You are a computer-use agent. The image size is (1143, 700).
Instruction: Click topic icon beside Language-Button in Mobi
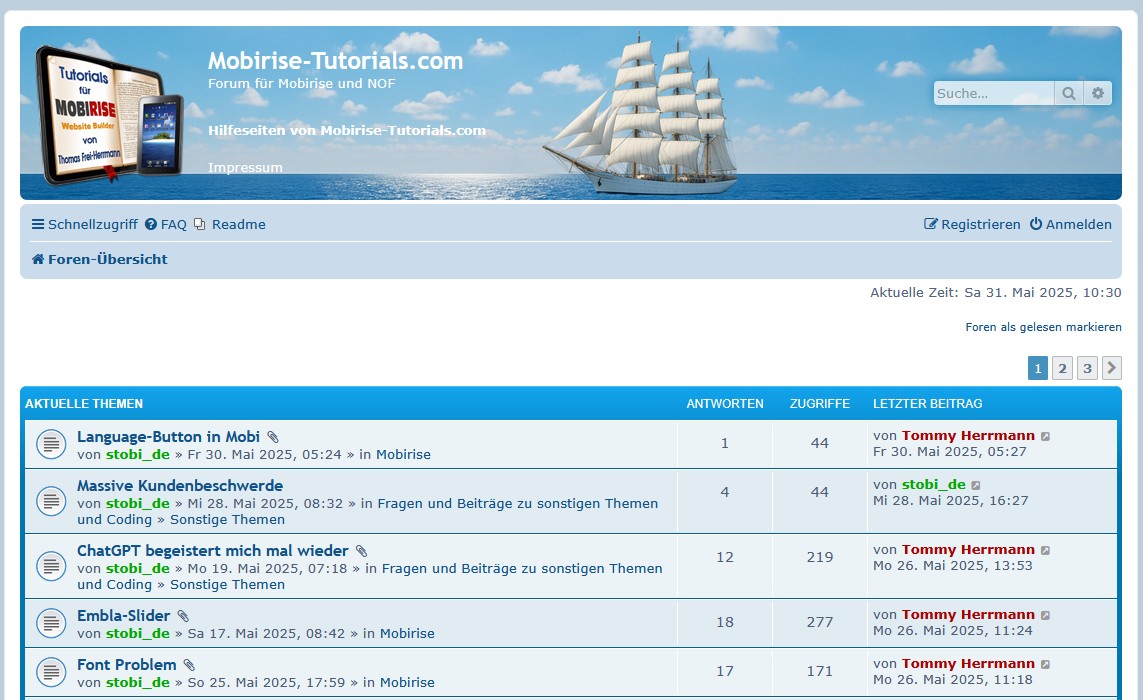[51, 445]
